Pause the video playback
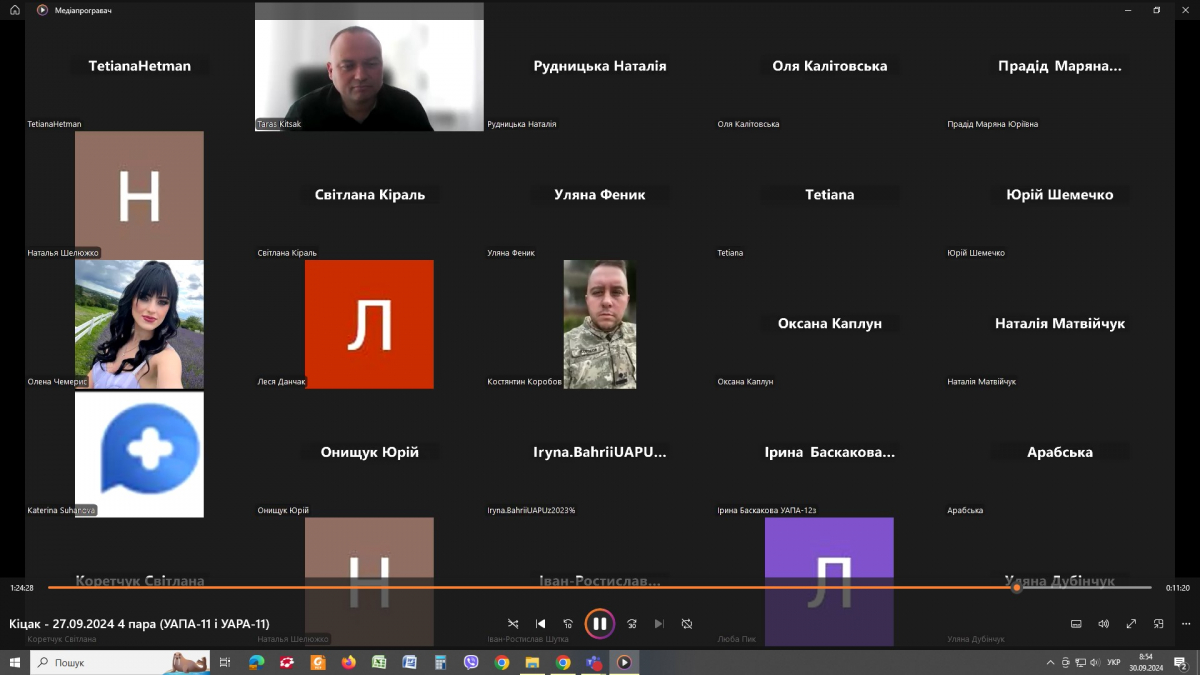This screenshot has width=1200, height=675. pyautogui.click(x=599, y=624)
